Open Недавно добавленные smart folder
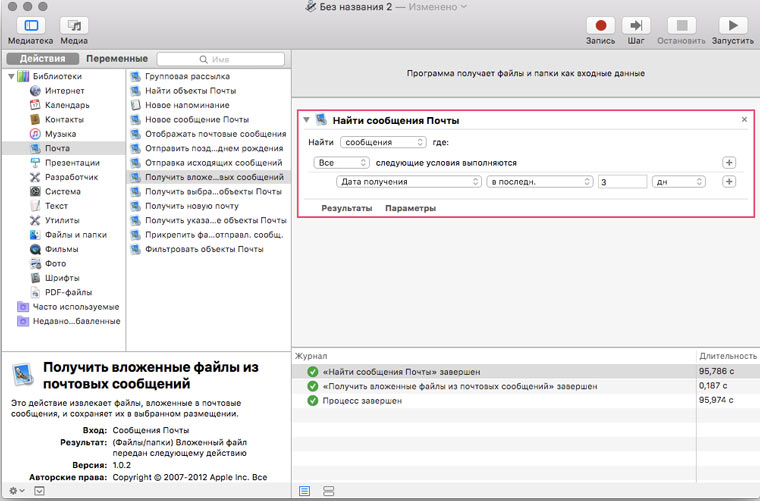 [76, 321]
